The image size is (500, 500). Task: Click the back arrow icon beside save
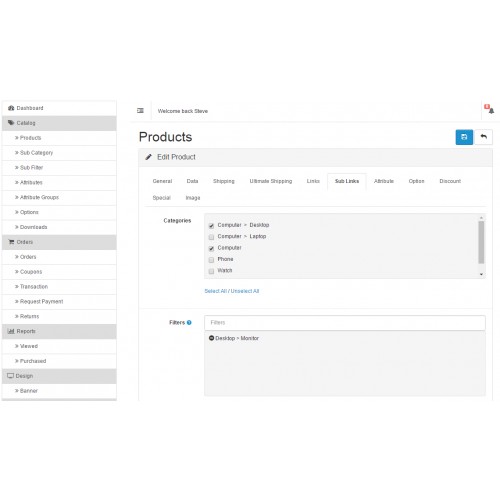coord(484,137)
